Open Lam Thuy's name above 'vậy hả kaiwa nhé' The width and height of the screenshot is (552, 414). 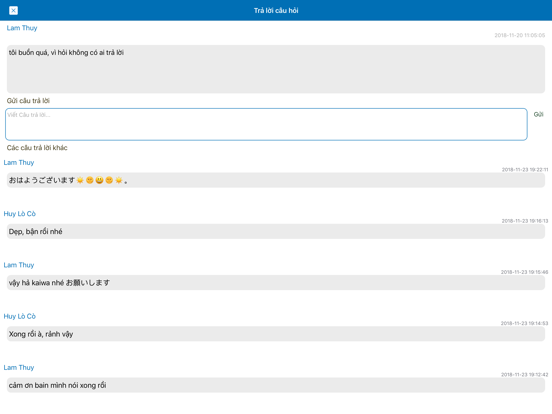(19, 265)
